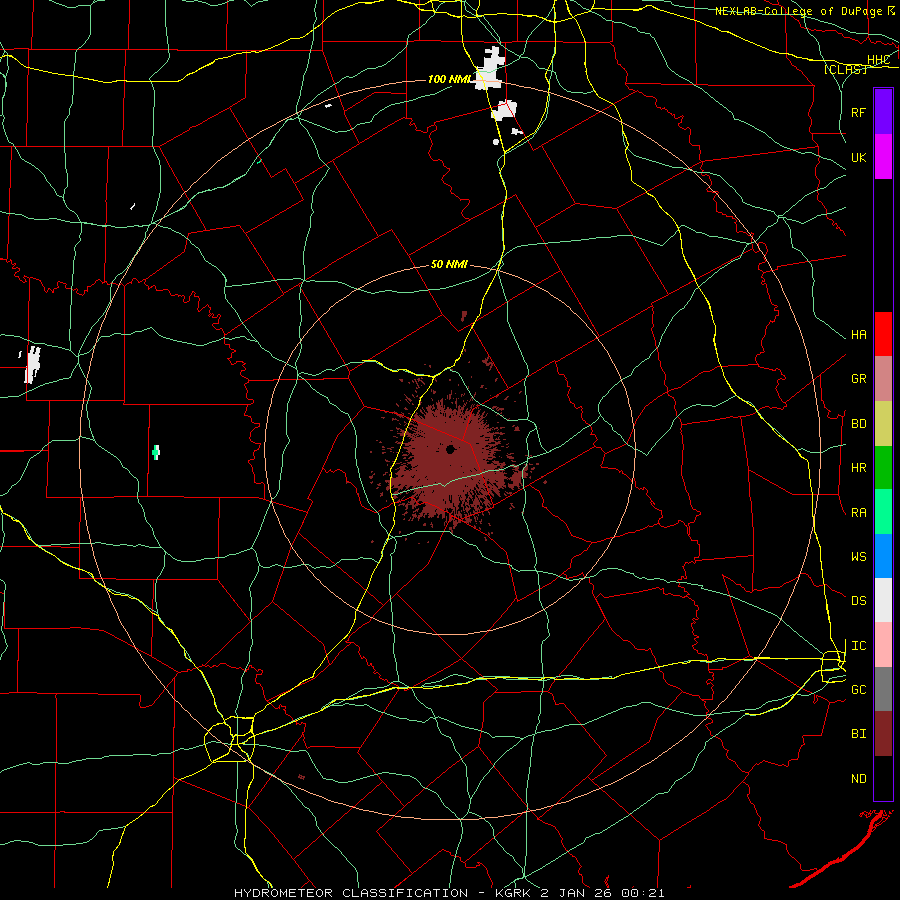Click the black radar site dot at center

(x=451, y=449)
